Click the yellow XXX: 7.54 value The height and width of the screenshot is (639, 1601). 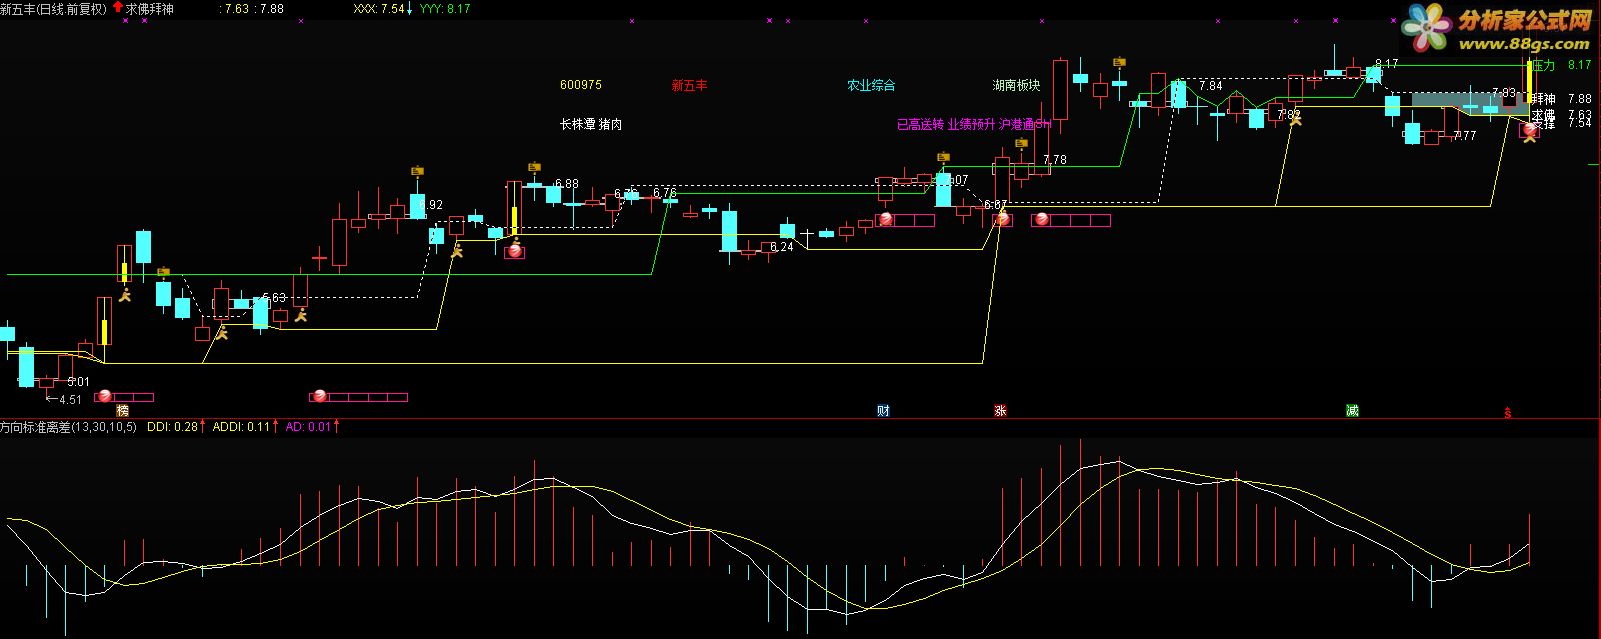(379, 9)
